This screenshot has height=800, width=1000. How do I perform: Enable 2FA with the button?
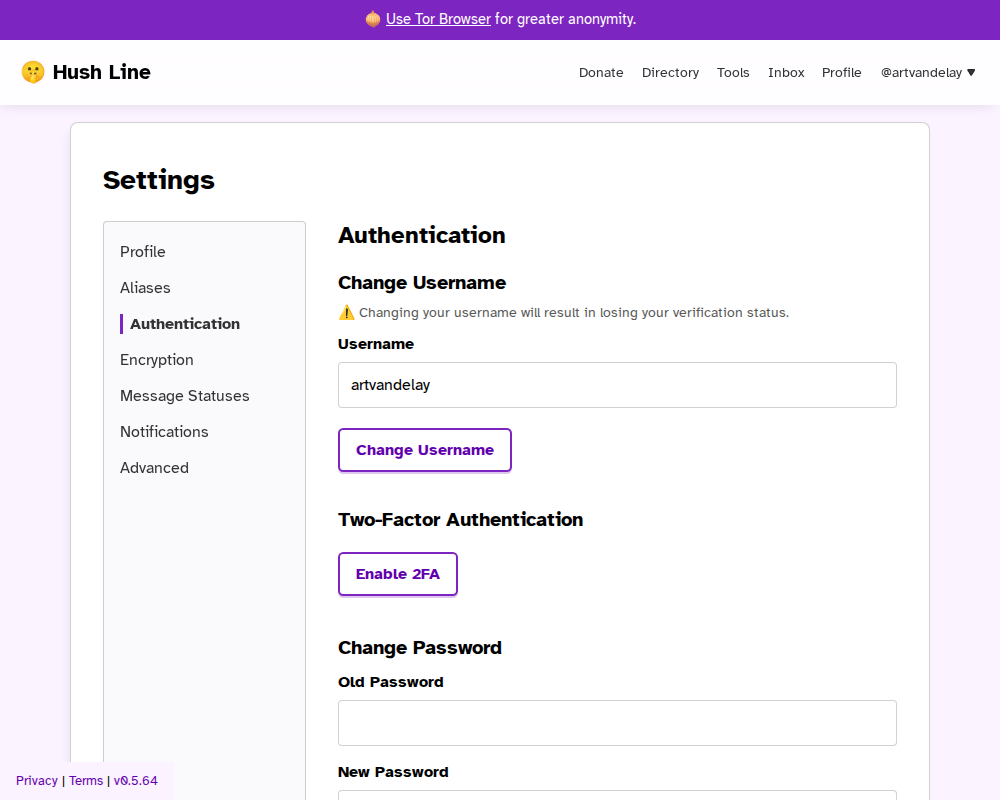coord(397,574)
